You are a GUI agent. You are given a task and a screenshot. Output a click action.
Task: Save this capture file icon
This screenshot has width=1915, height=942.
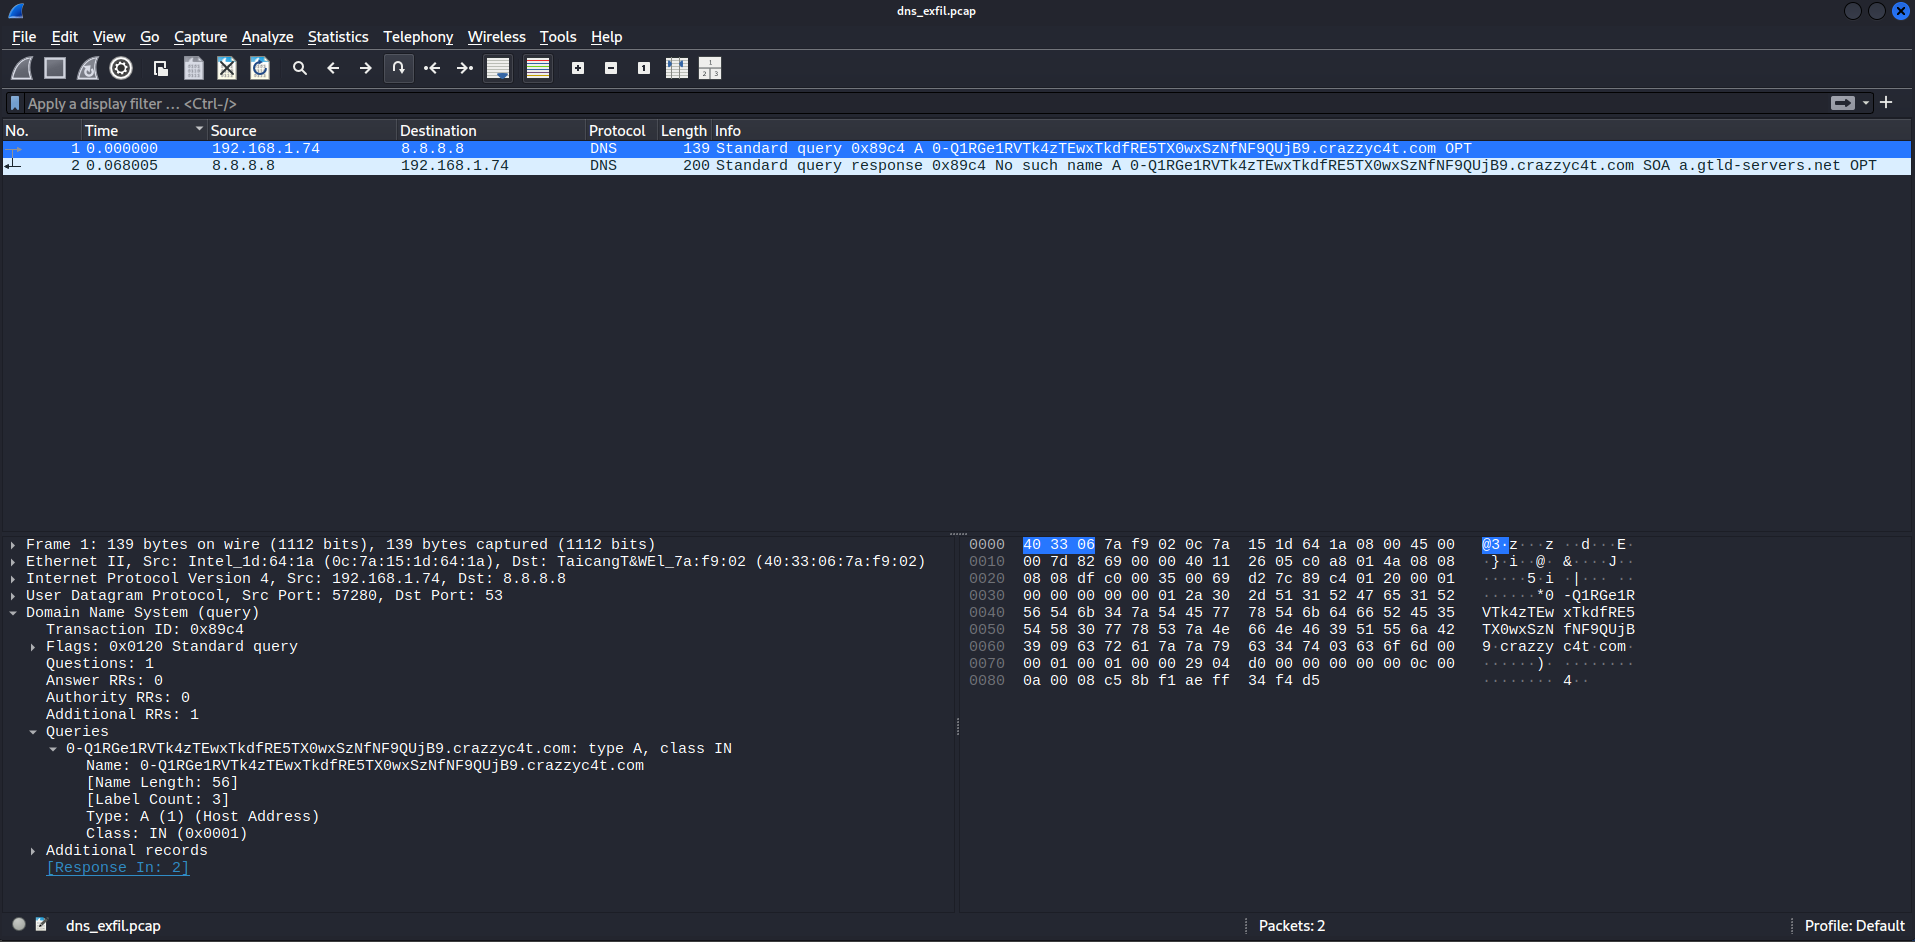(194, 68)
